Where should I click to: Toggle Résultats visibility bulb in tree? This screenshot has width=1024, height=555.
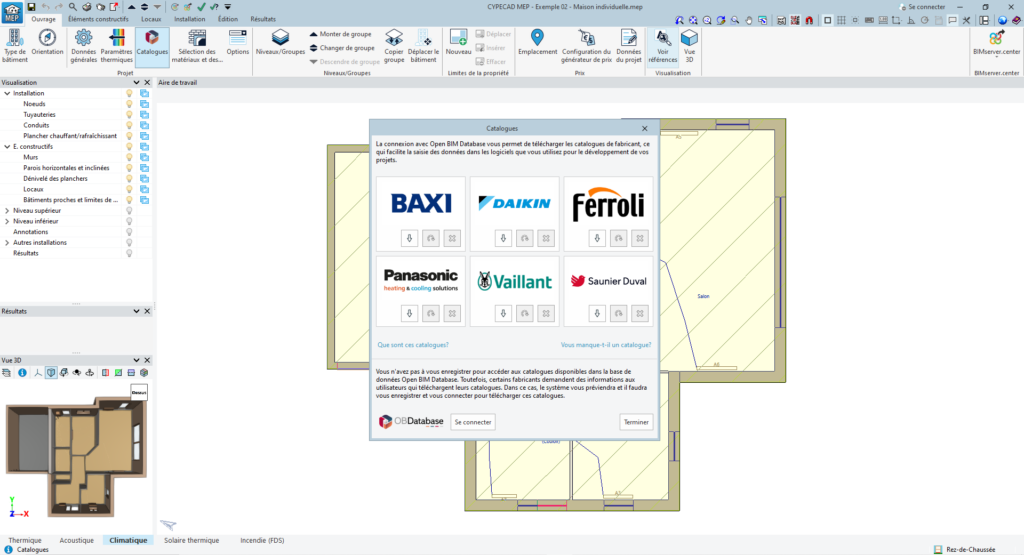click(x=129, y=253)
